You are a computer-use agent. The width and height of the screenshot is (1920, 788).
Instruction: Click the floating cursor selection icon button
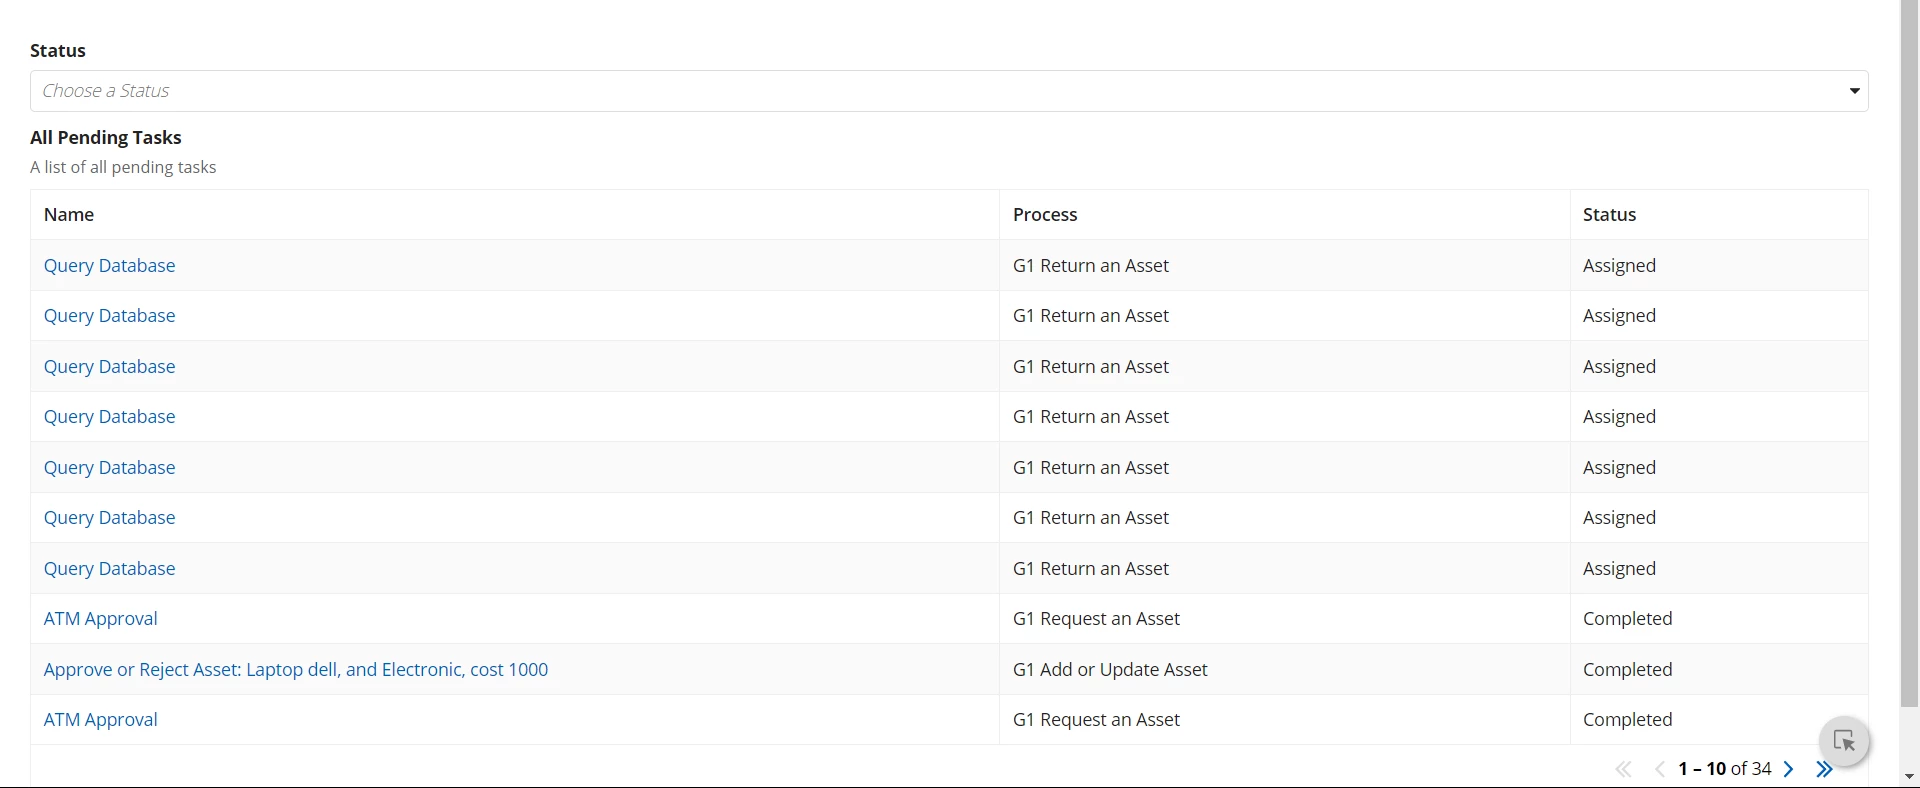point(1845,742)
